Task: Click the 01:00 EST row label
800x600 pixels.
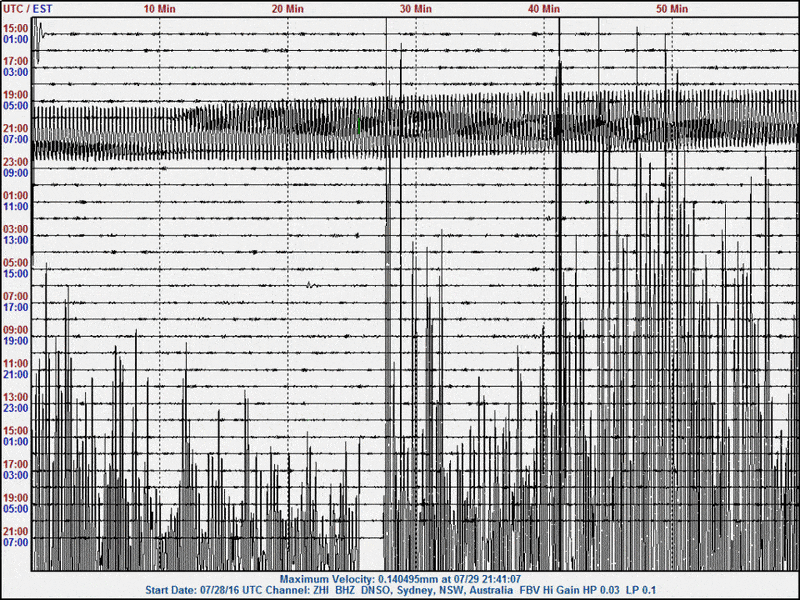Action: [x=15, y=41]
